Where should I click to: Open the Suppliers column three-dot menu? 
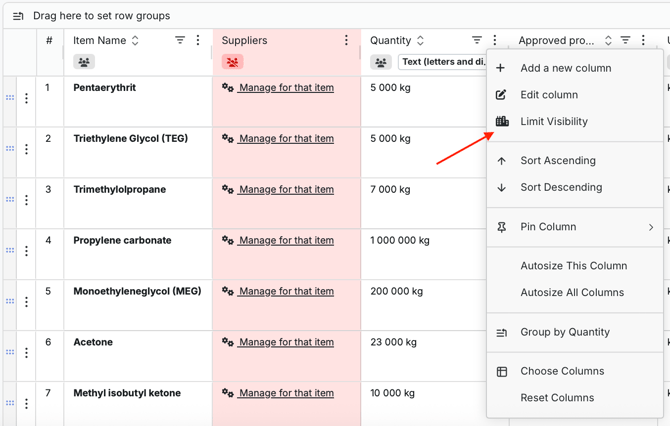(346, 40)
